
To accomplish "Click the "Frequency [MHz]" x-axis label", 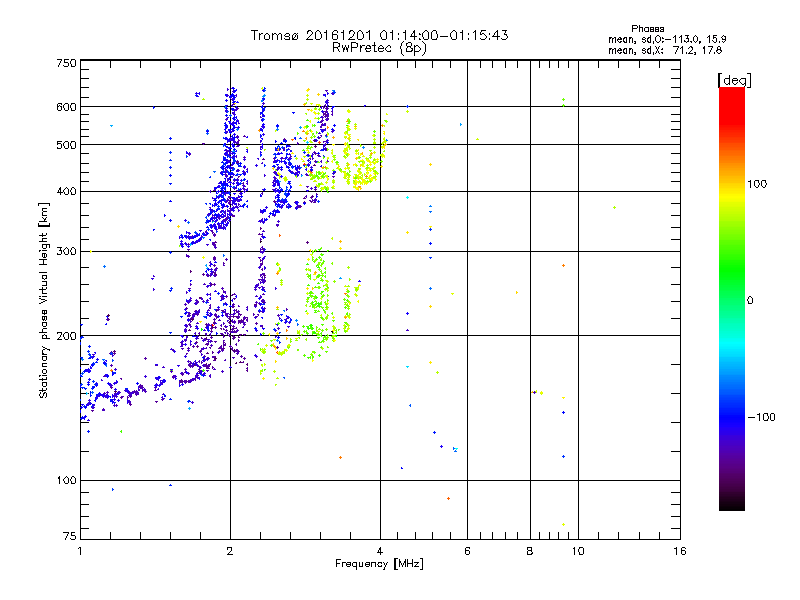I will tap(379, 564).
